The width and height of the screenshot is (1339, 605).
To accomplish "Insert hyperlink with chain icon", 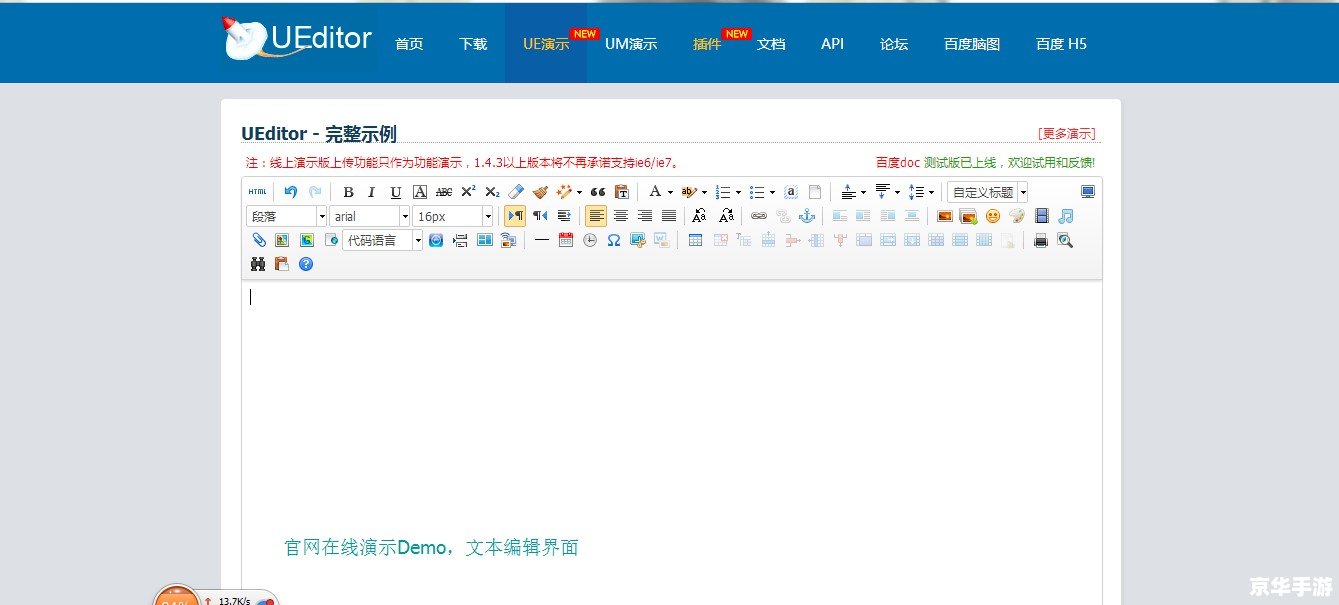I will [759, 216].
